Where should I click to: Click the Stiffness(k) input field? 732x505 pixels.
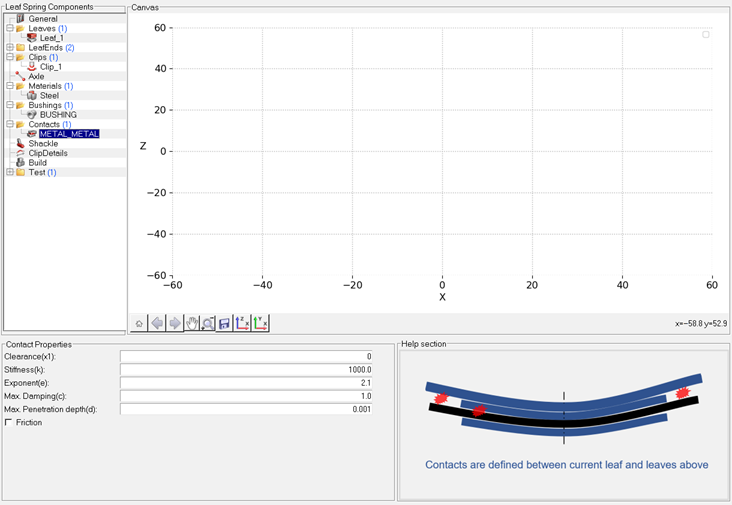(x=246, y=369)
